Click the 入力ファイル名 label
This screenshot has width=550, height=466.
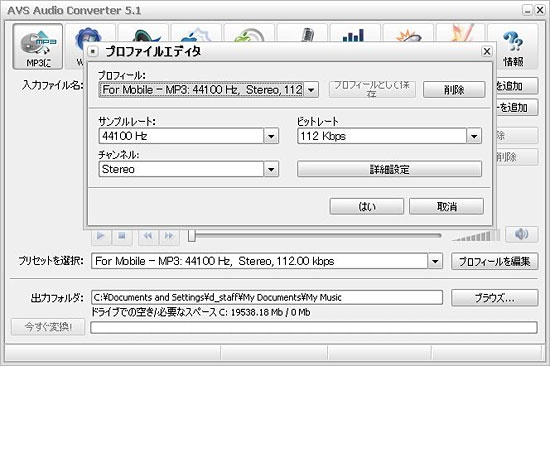(53, 85)
